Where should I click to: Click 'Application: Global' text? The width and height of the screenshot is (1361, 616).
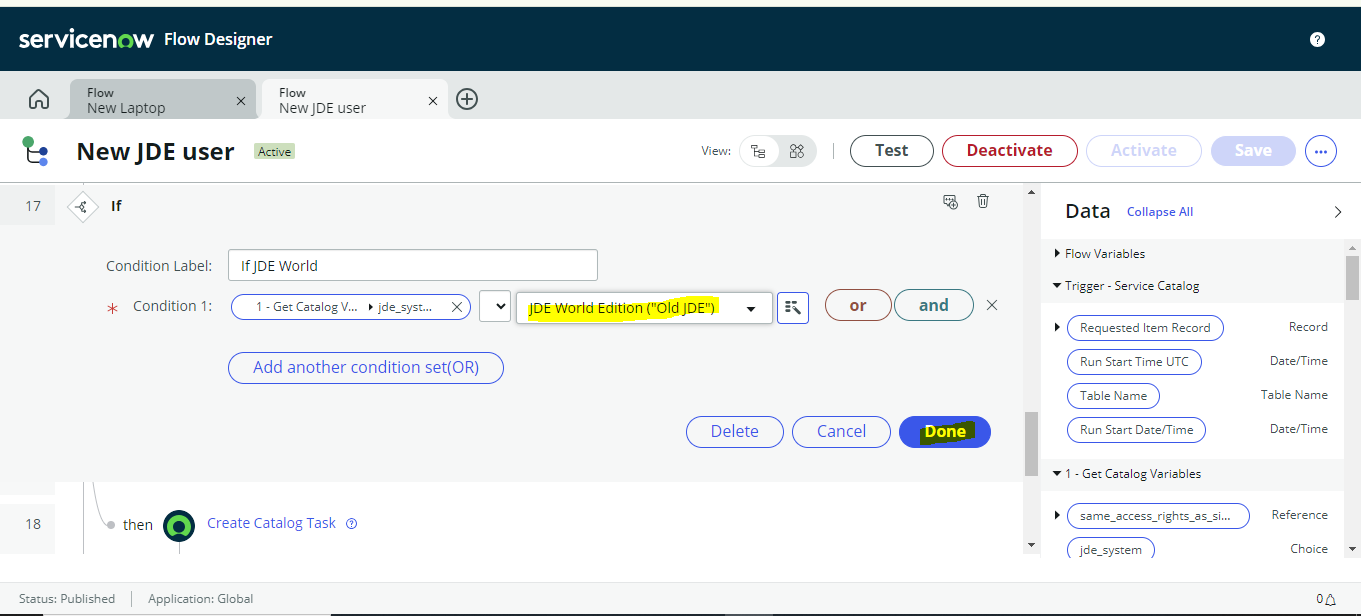click(200, 599)
